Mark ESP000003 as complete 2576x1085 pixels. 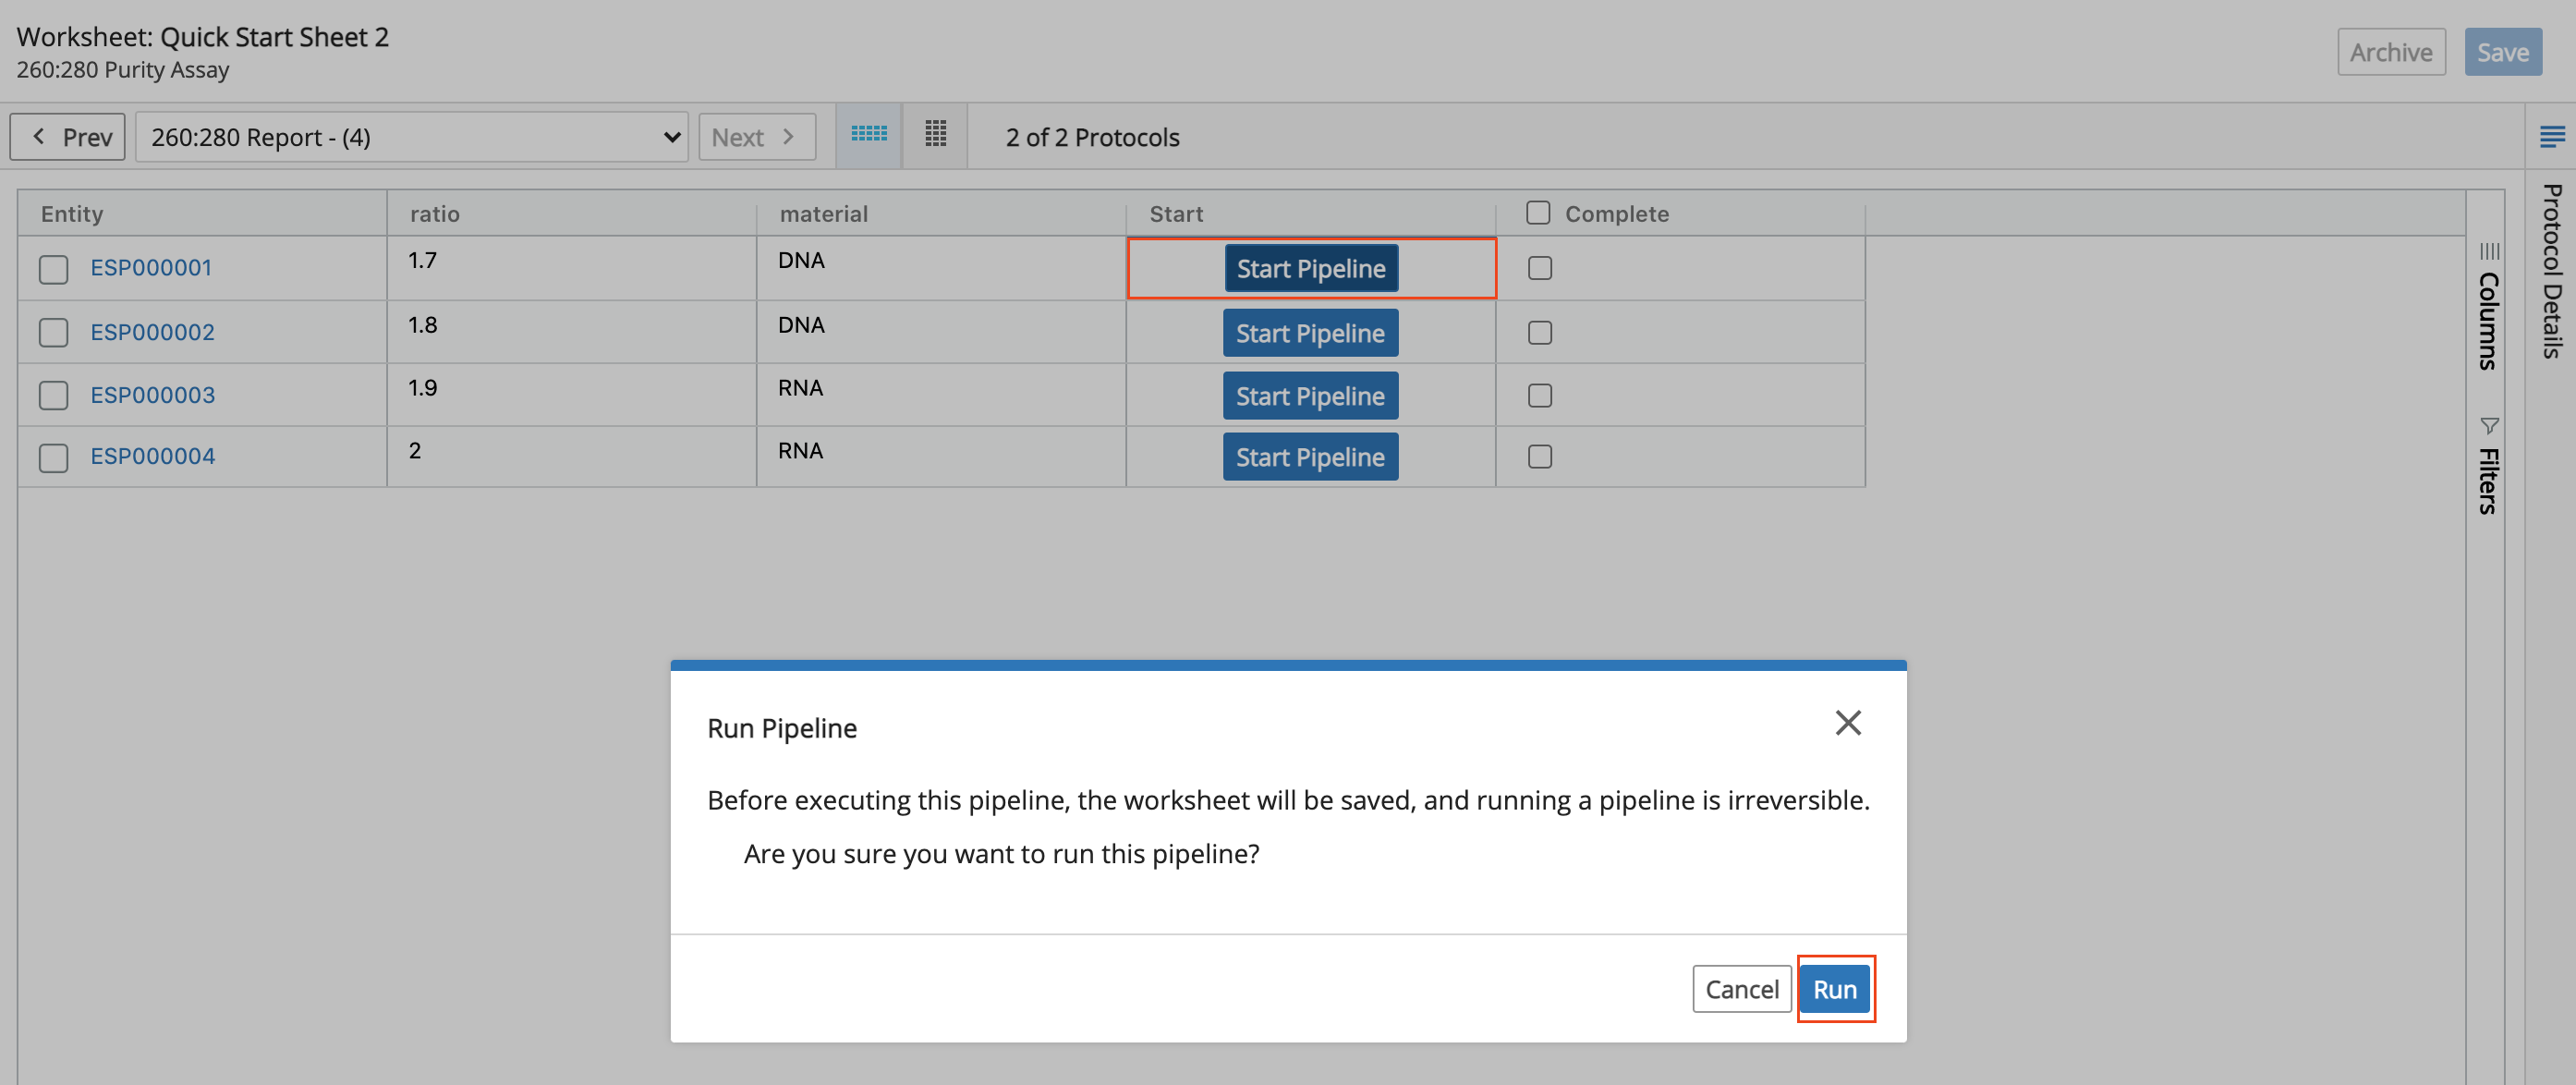pos(1540,396)
